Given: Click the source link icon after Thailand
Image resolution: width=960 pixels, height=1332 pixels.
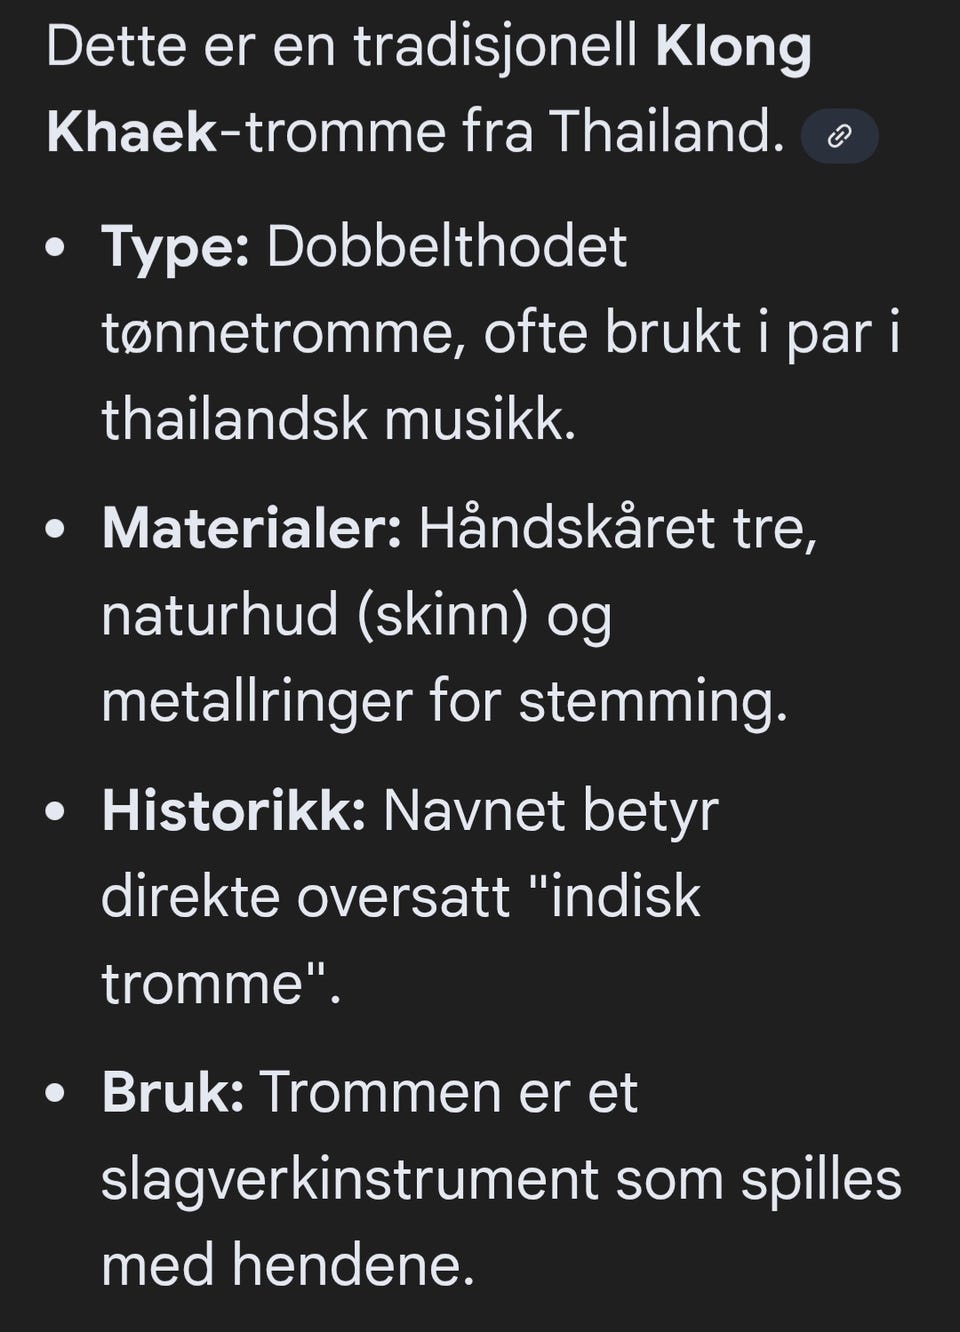Looking at the screenshot, I should pos(840,136).
